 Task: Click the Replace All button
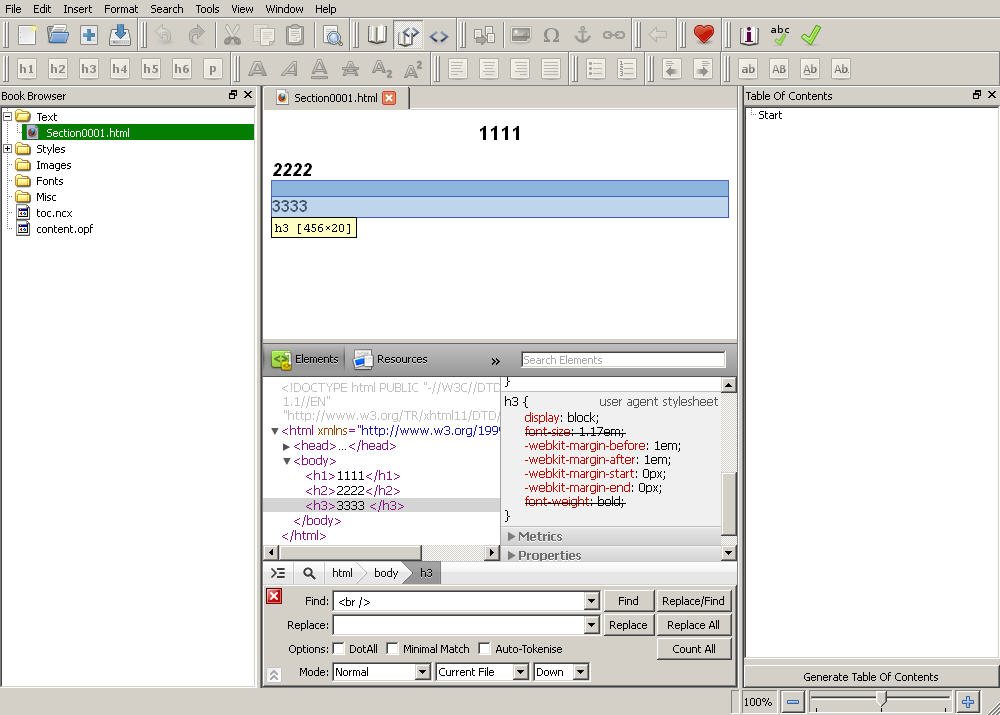pos(693,625)
